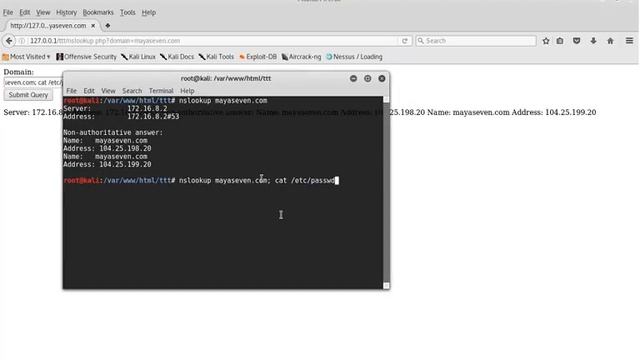Screen dimensions: 640x360
Task: Open Firefox History menu
Action: (67, 13)
